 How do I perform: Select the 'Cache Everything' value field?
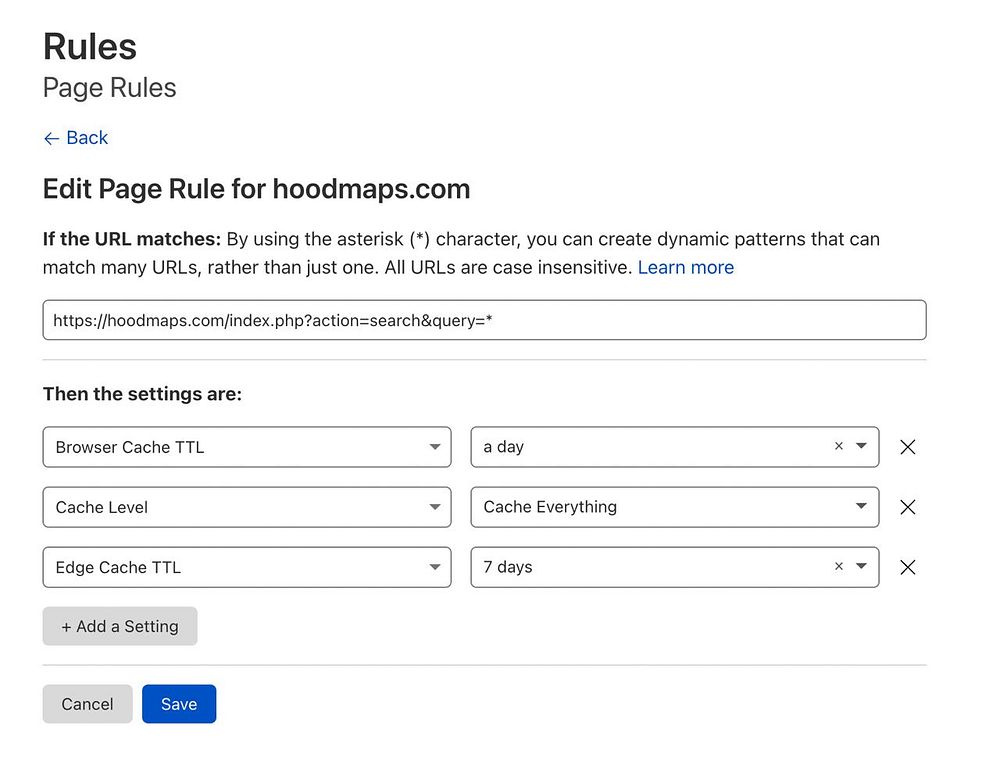(x=650, y=507)
